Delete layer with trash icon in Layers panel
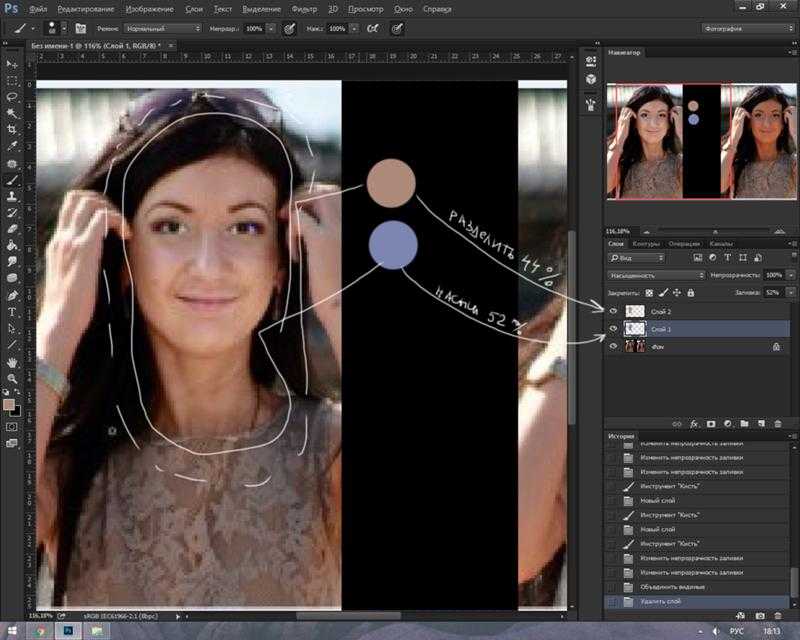The width and height of the screenshot is (800, 640). pyautogui.click(x=778, y=424)
